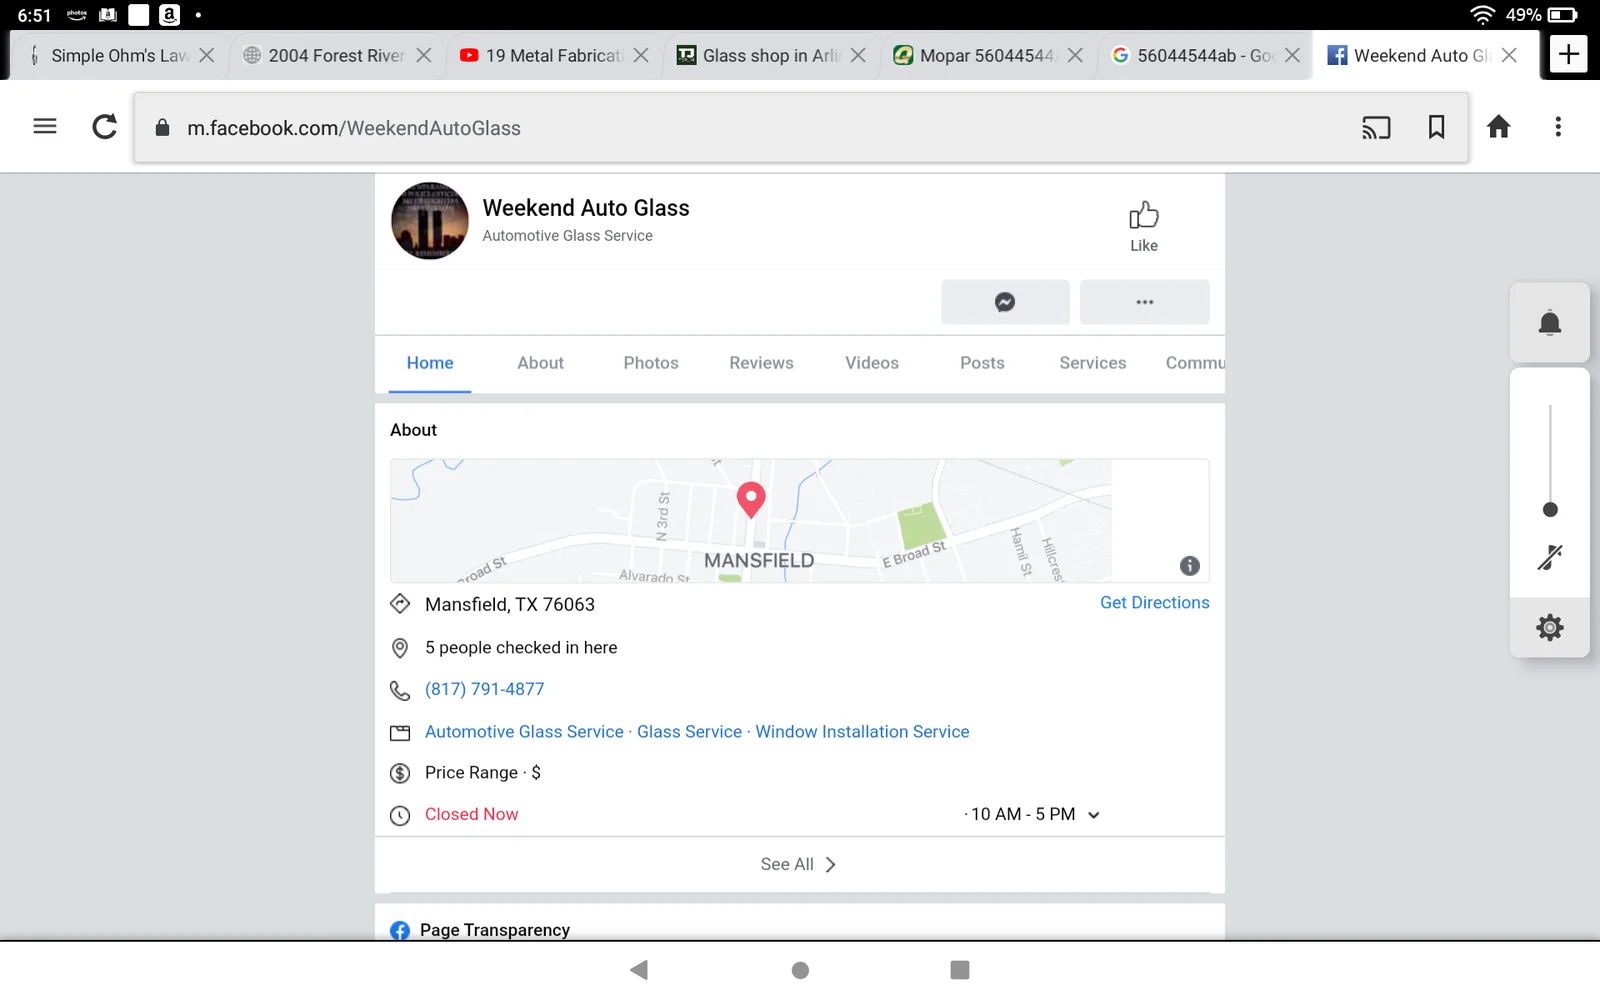Click the Get Directions link
This screenshot has height=1000, width=1600.
point(1155,603)
